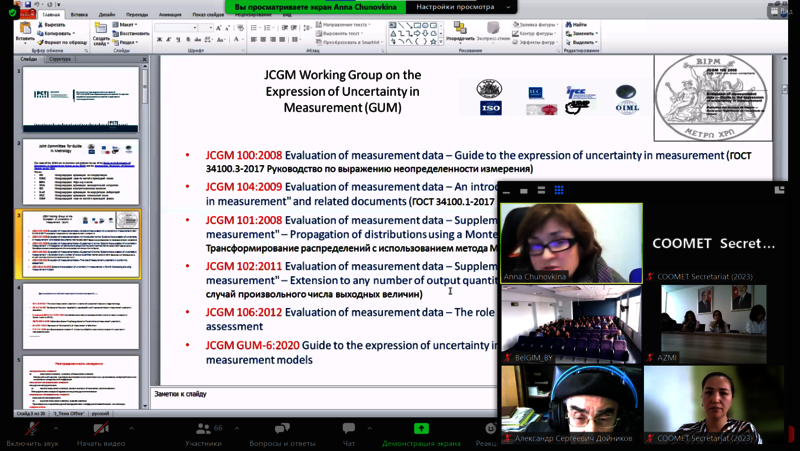Image resolution: width=800 pixels, height=451 pixels.
Task: Open Insert (Вставка) ribbon tab
Action: coord(79,15)
